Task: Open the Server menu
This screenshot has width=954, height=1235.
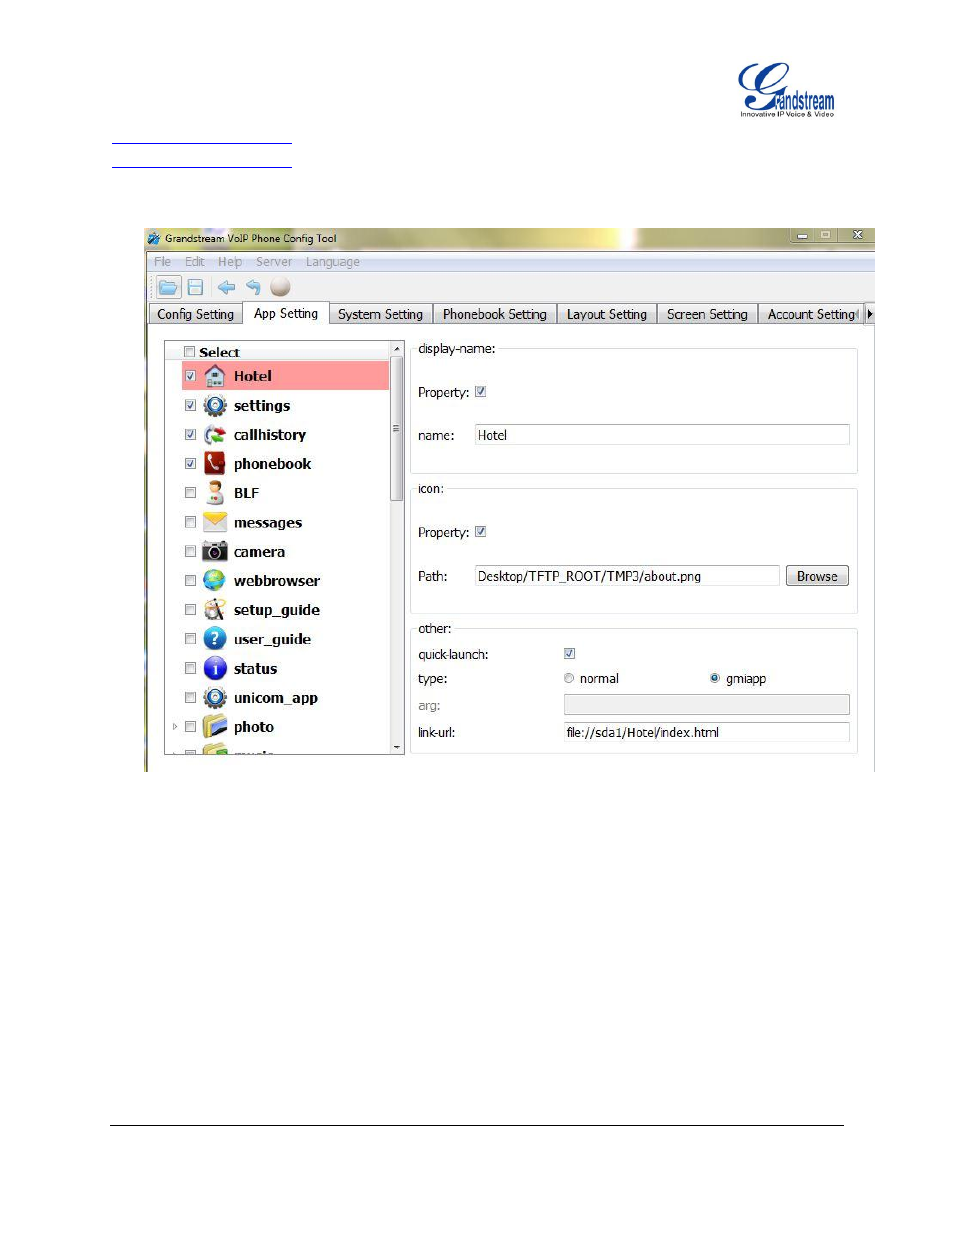Action: (x=274, y=262)
